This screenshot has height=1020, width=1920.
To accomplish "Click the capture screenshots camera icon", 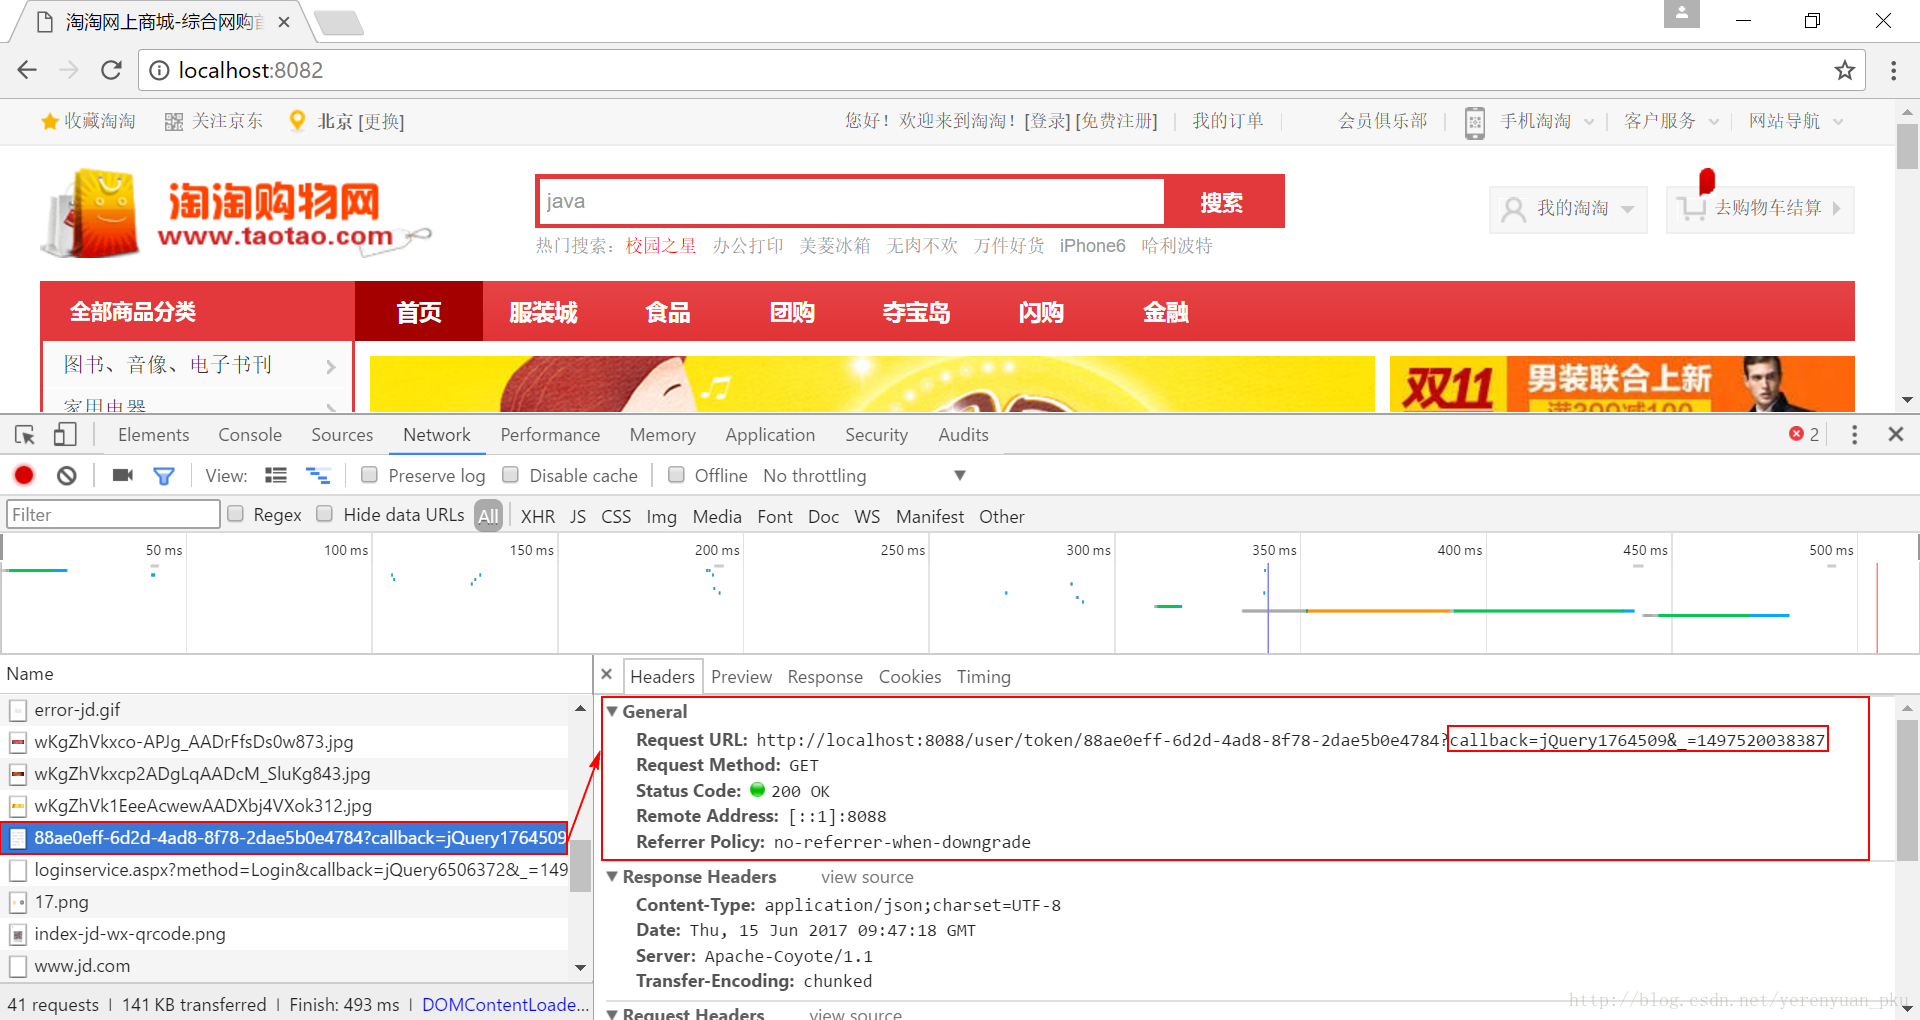I will [123, 475].
